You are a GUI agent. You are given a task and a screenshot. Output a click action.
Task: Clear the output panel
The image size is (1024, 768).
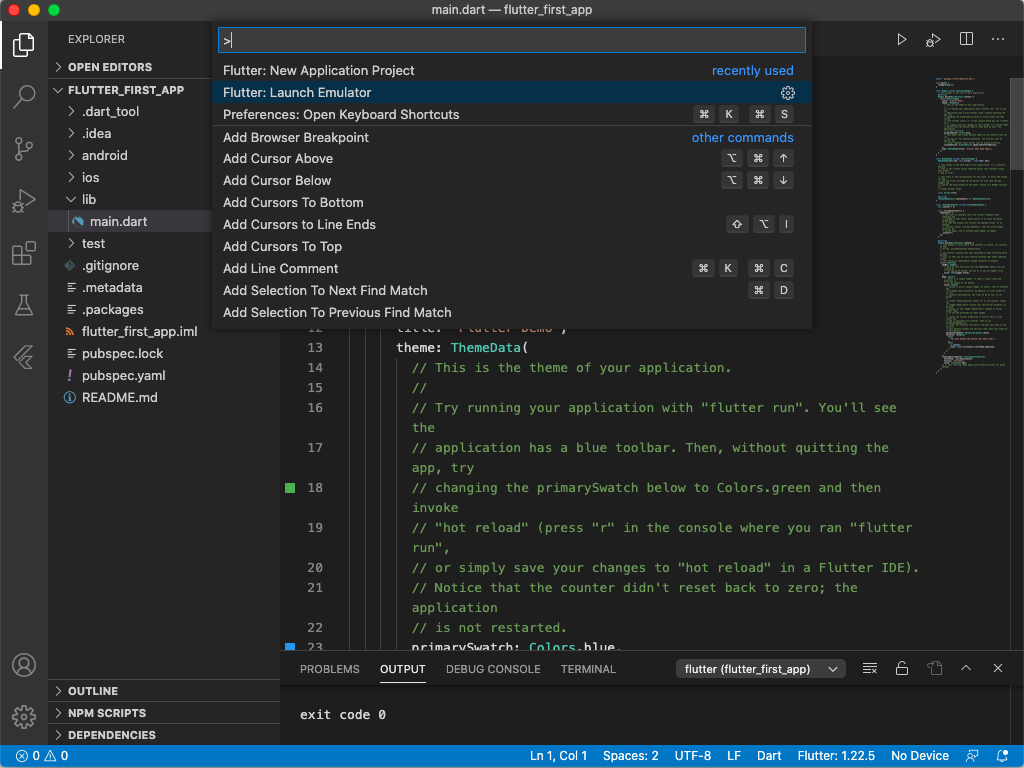869,668
